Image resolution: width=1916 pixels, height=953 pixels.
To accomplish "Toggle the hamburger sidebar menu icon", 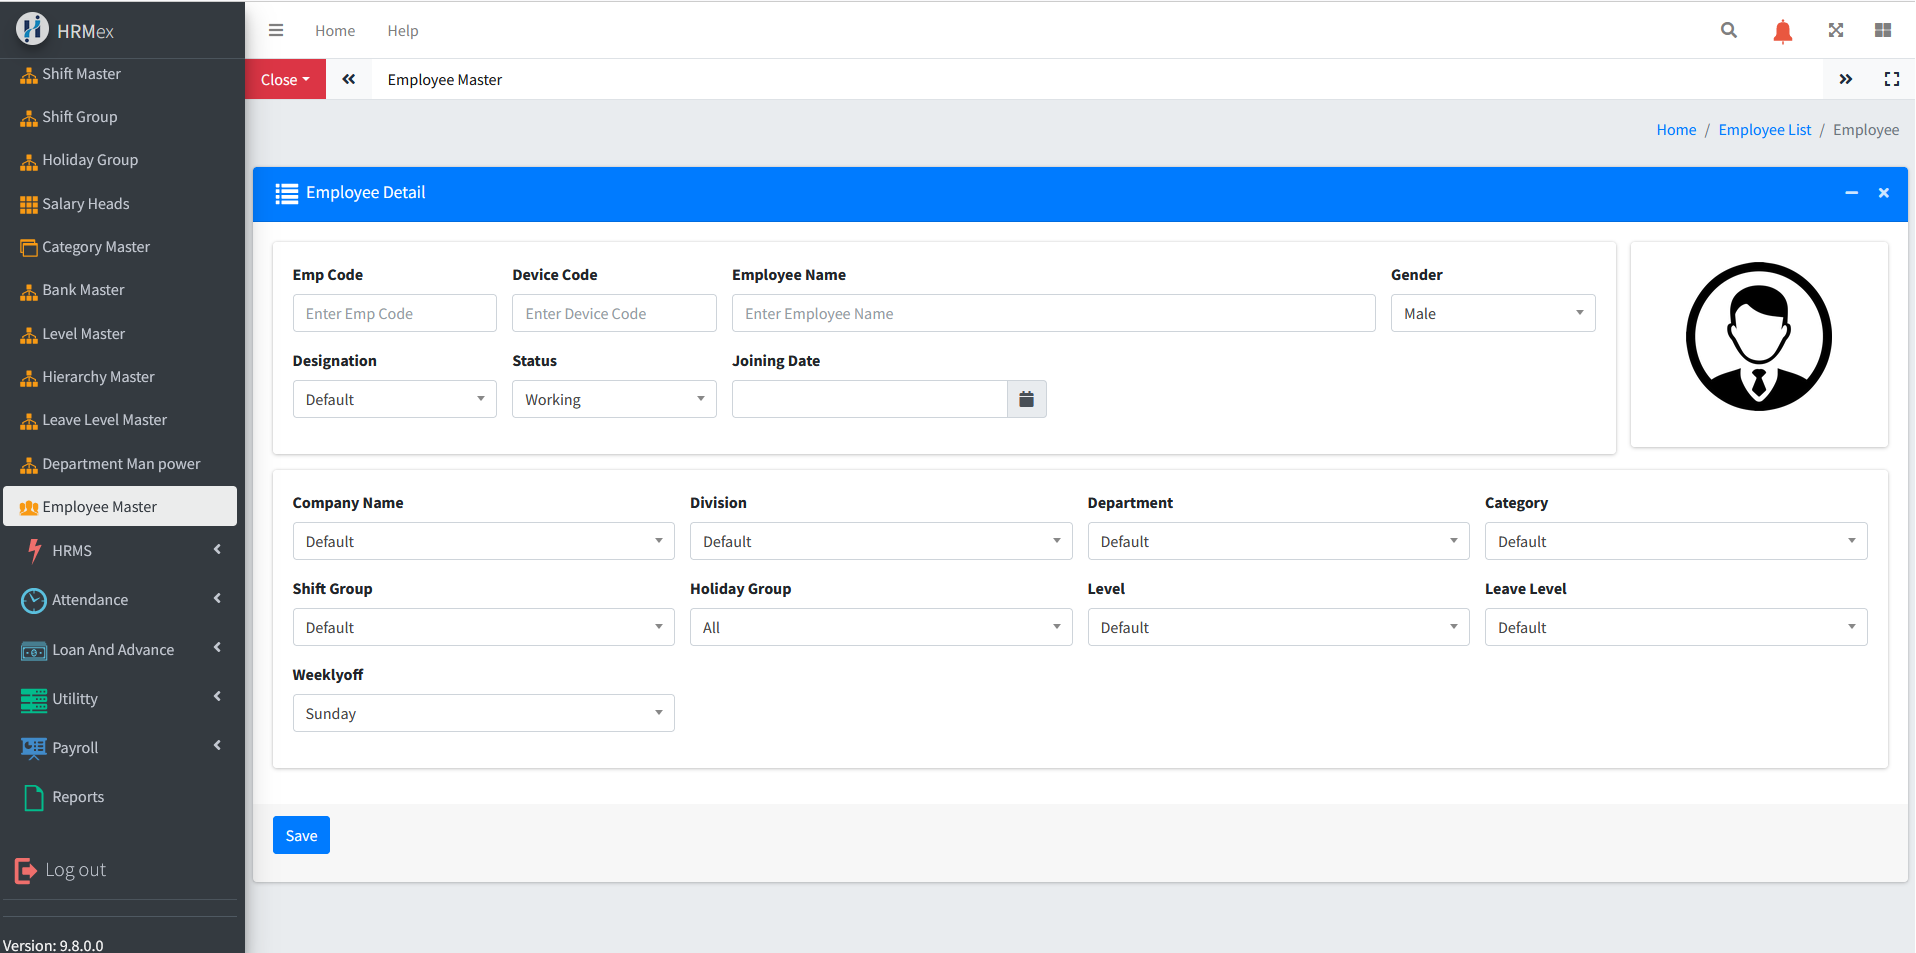I will (276, 31).
